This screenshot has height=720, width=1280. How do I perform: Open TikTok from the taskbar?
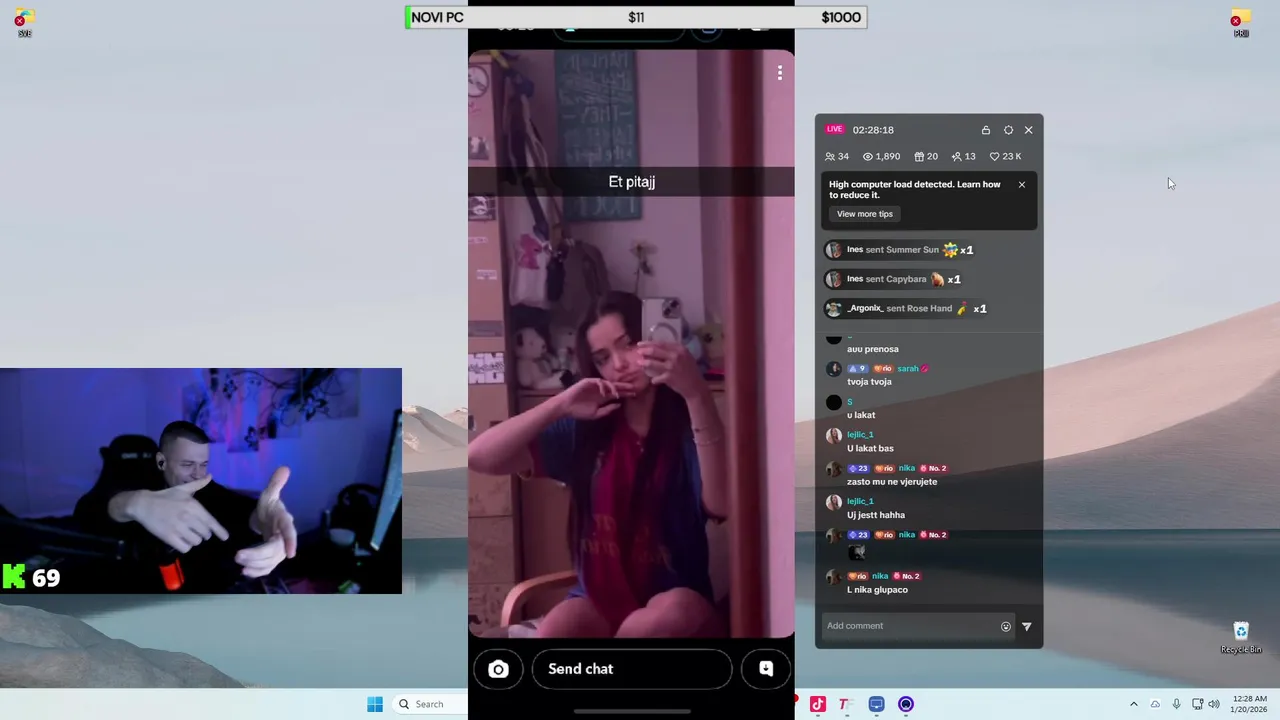coord(818,704)
